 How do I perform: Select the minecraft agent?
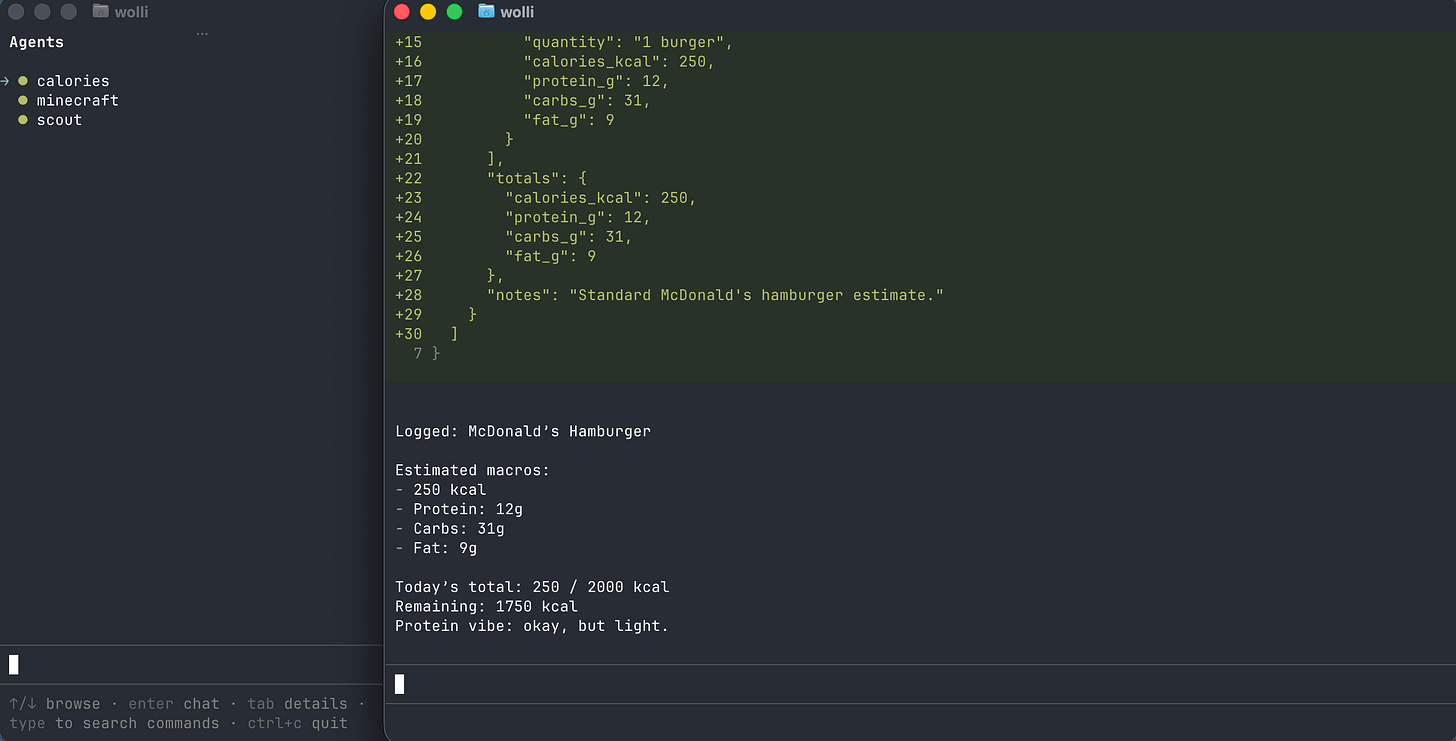pyautogui.click(x=78, y=100)
